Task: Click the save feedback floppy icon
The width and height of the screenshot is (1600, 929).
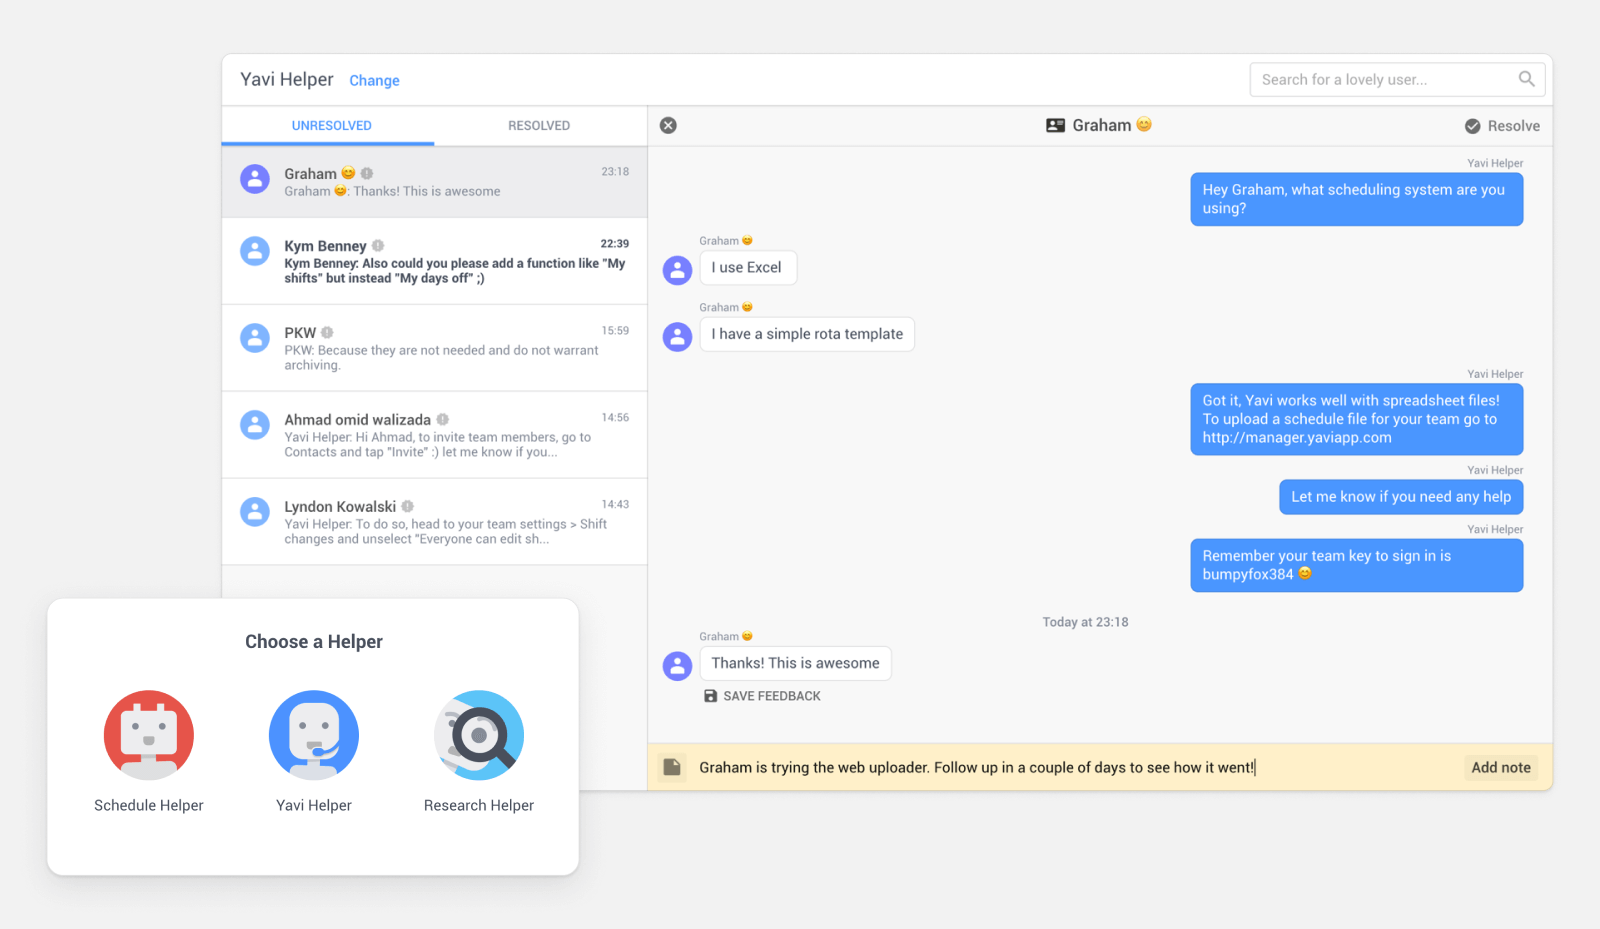Action: [x=710, y=696]
